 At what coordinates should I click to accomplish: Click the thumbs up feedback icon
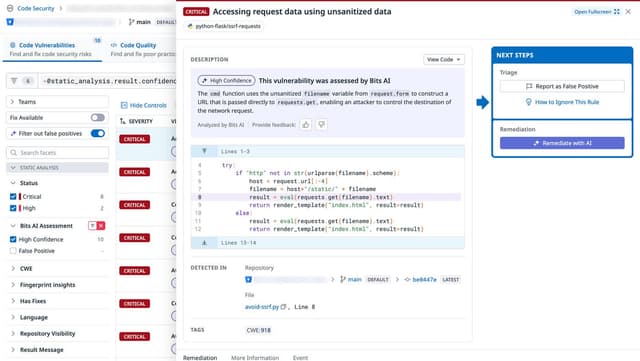pyautogui.click(x=306, y=125)
